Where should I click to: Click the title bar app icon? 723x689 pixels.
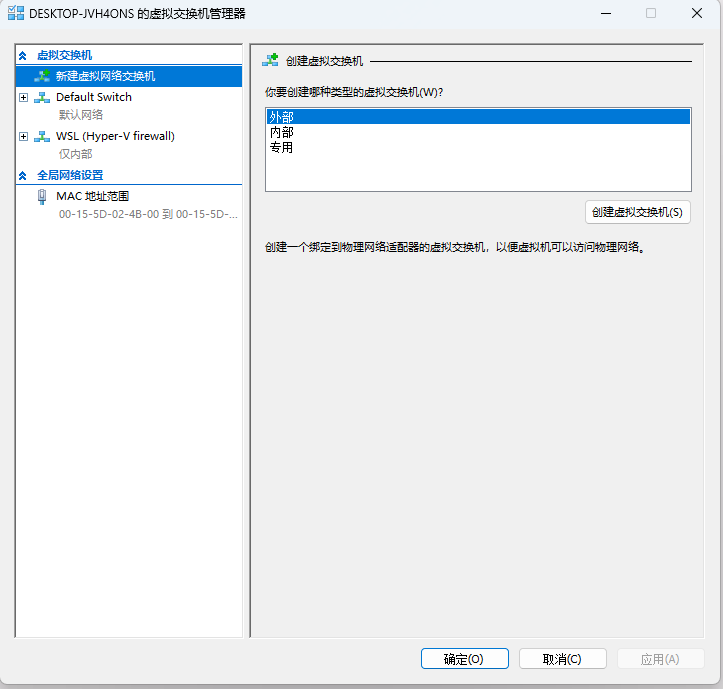point(16,13)
